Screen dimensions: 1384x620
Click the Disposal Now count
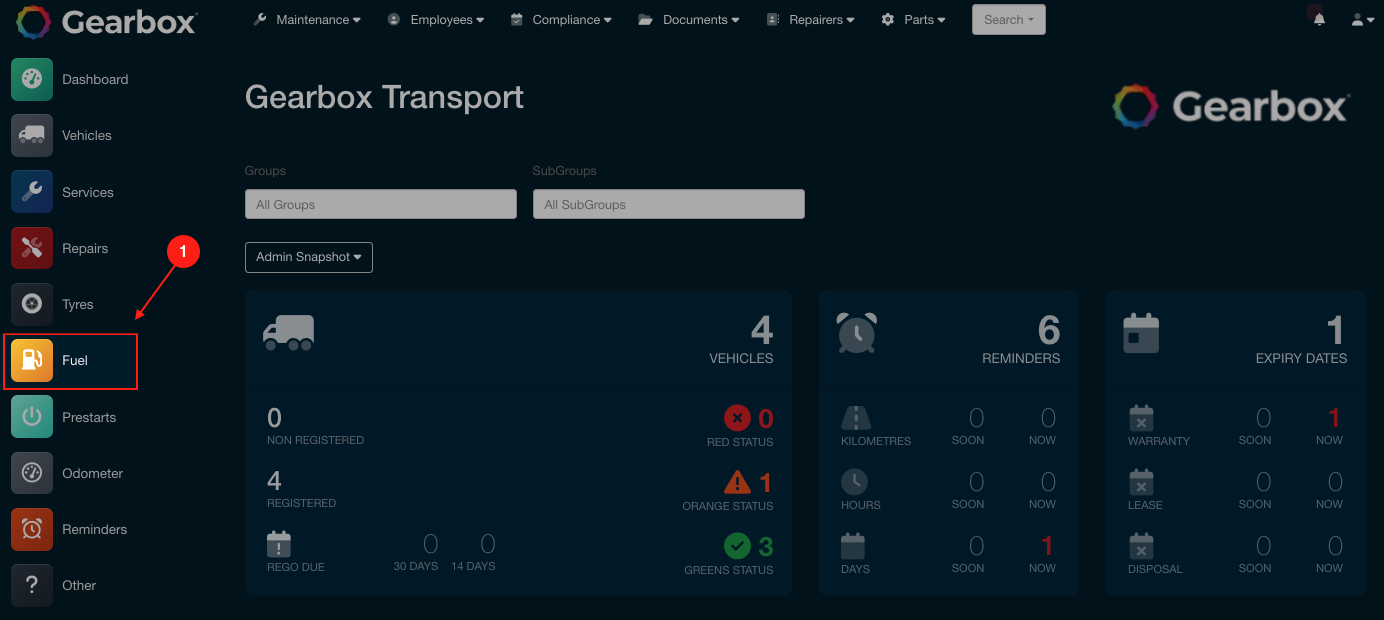click(1335, 546)
